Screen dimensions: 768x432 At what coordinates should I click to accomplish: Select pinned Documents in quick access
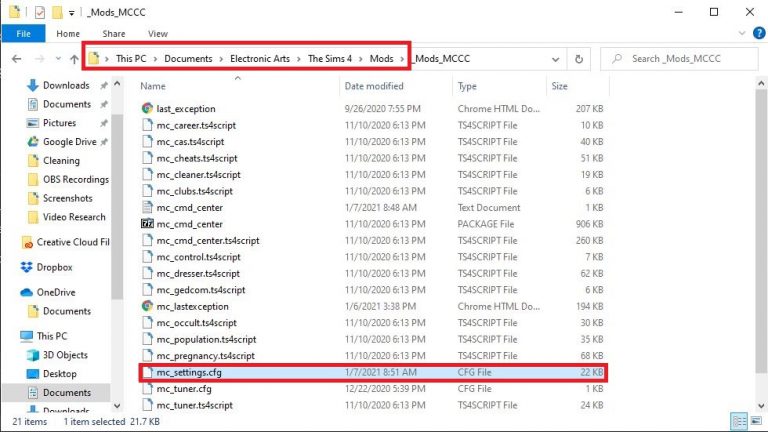(67, 104)
